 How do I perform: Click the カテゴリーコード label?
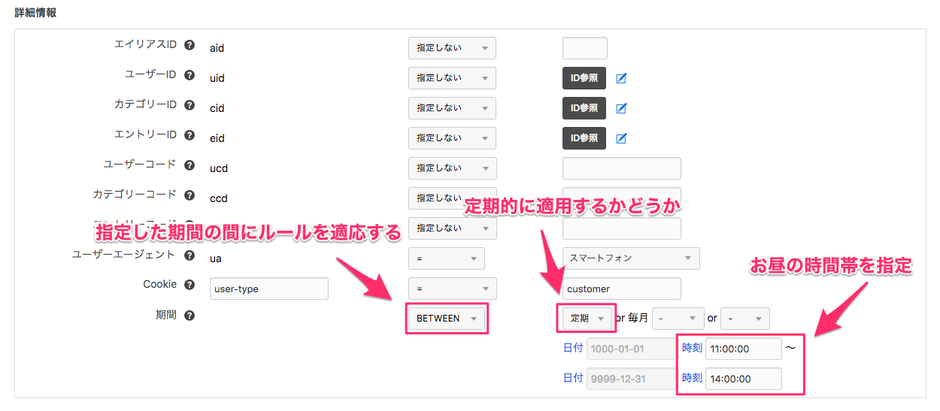coord(134,195)
